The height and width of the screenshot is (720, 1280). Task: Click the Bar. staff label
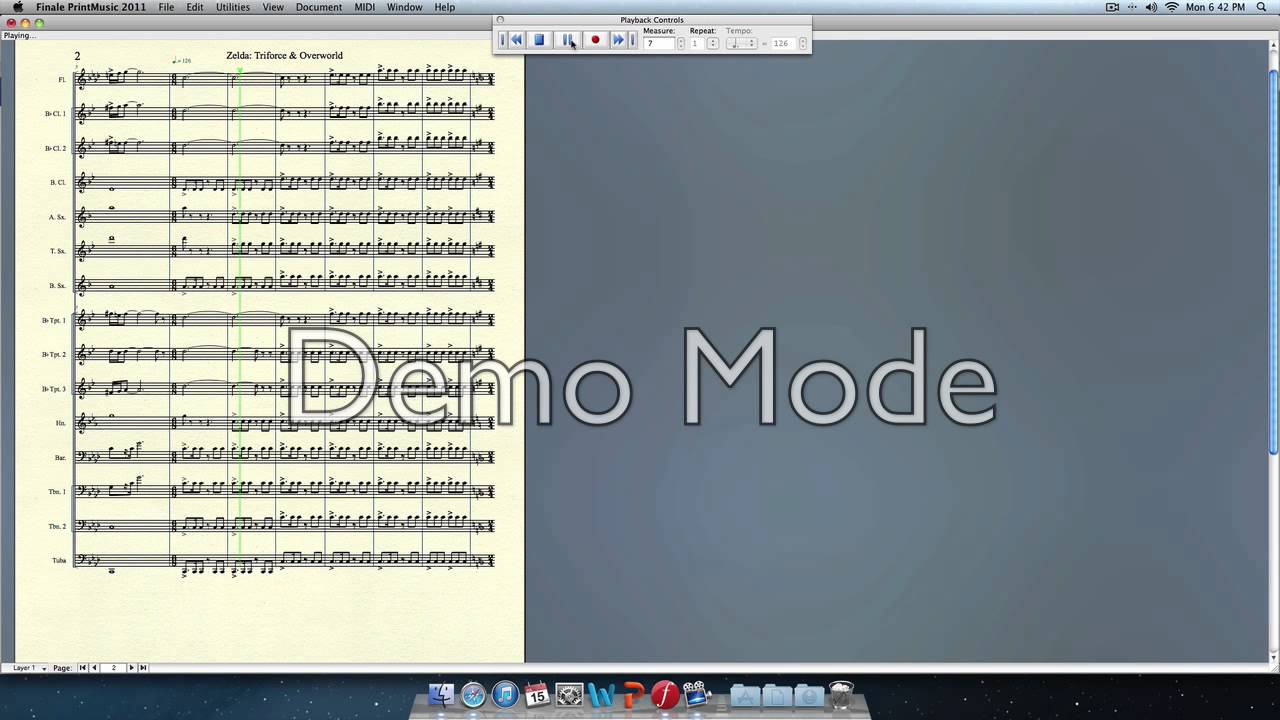pos(60,457)
